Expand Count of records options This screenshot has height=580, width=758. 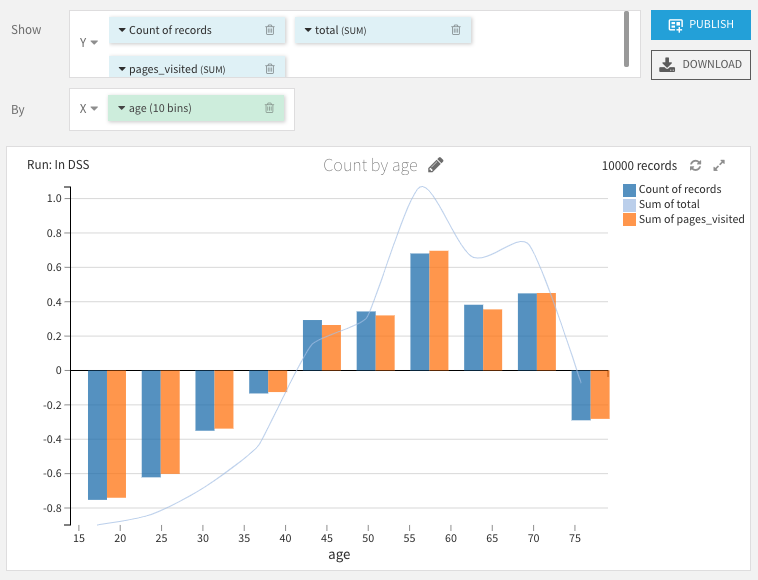(x=122, y=30)
